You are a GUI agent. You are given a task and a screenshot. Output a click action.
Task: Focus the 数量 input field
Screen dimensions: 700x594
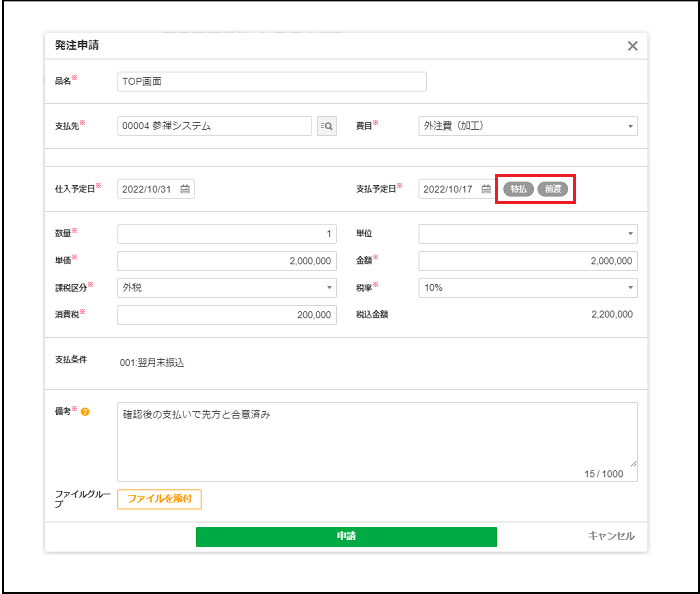point(227,233)
